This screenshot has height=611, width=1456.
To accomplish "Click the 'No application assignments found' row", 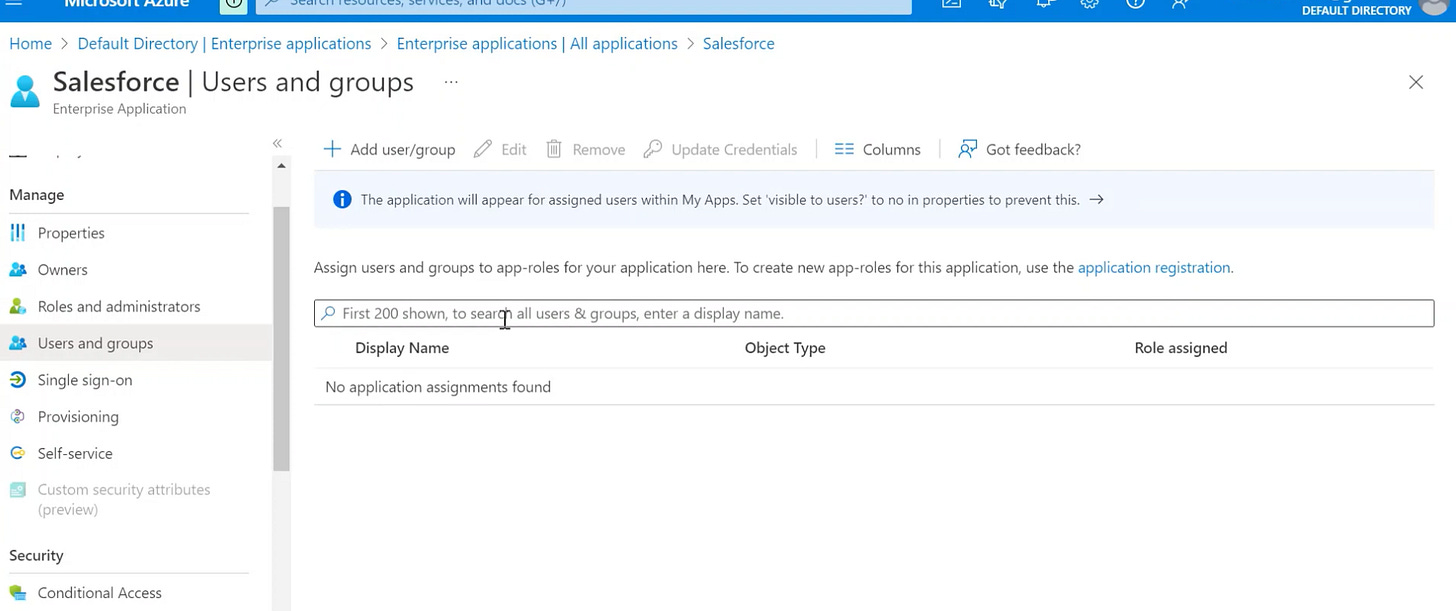I will tap(874, 387).
